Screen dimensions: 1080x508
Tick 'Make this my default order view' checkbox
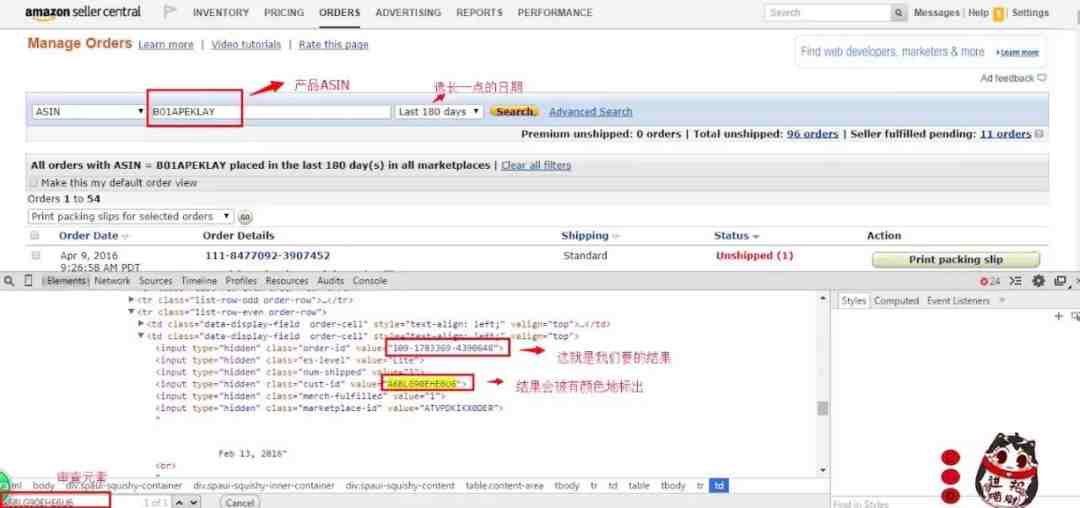pos(34,183)
